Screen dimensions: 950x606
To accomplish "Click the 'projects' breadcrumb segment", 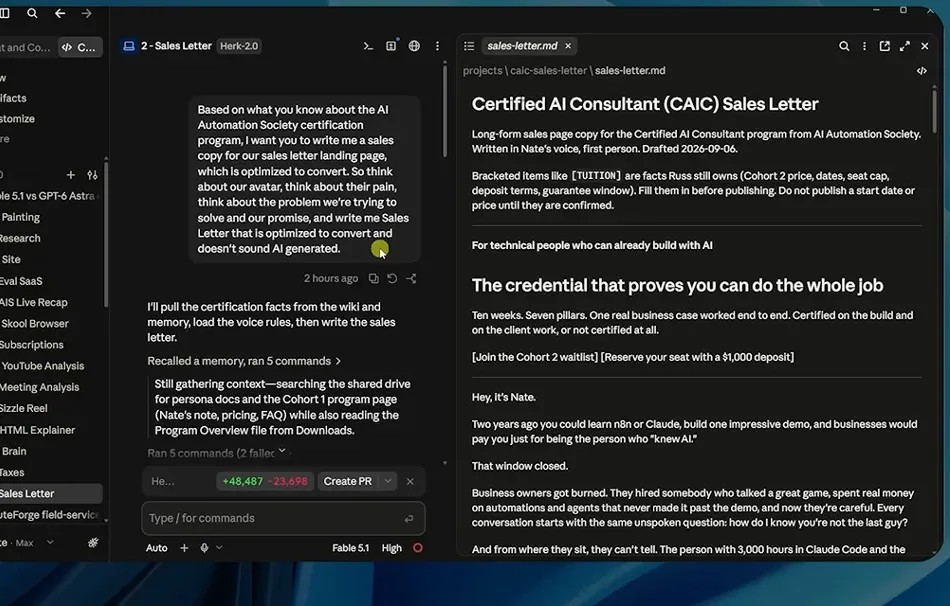I will click(x=482, y=71).
